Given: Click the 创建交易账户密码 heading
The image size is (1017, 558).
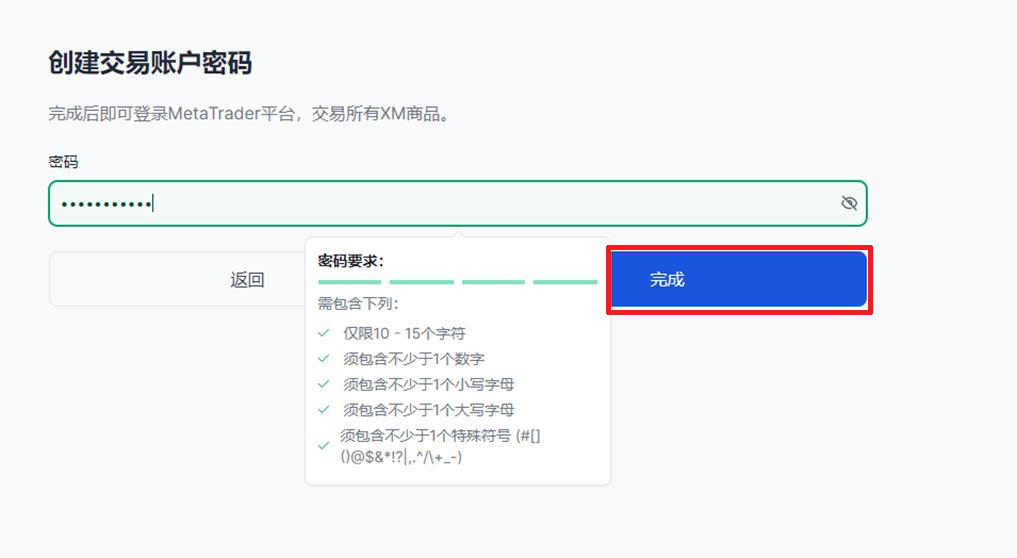Looking at the screenshot, I should pos(150,64).
